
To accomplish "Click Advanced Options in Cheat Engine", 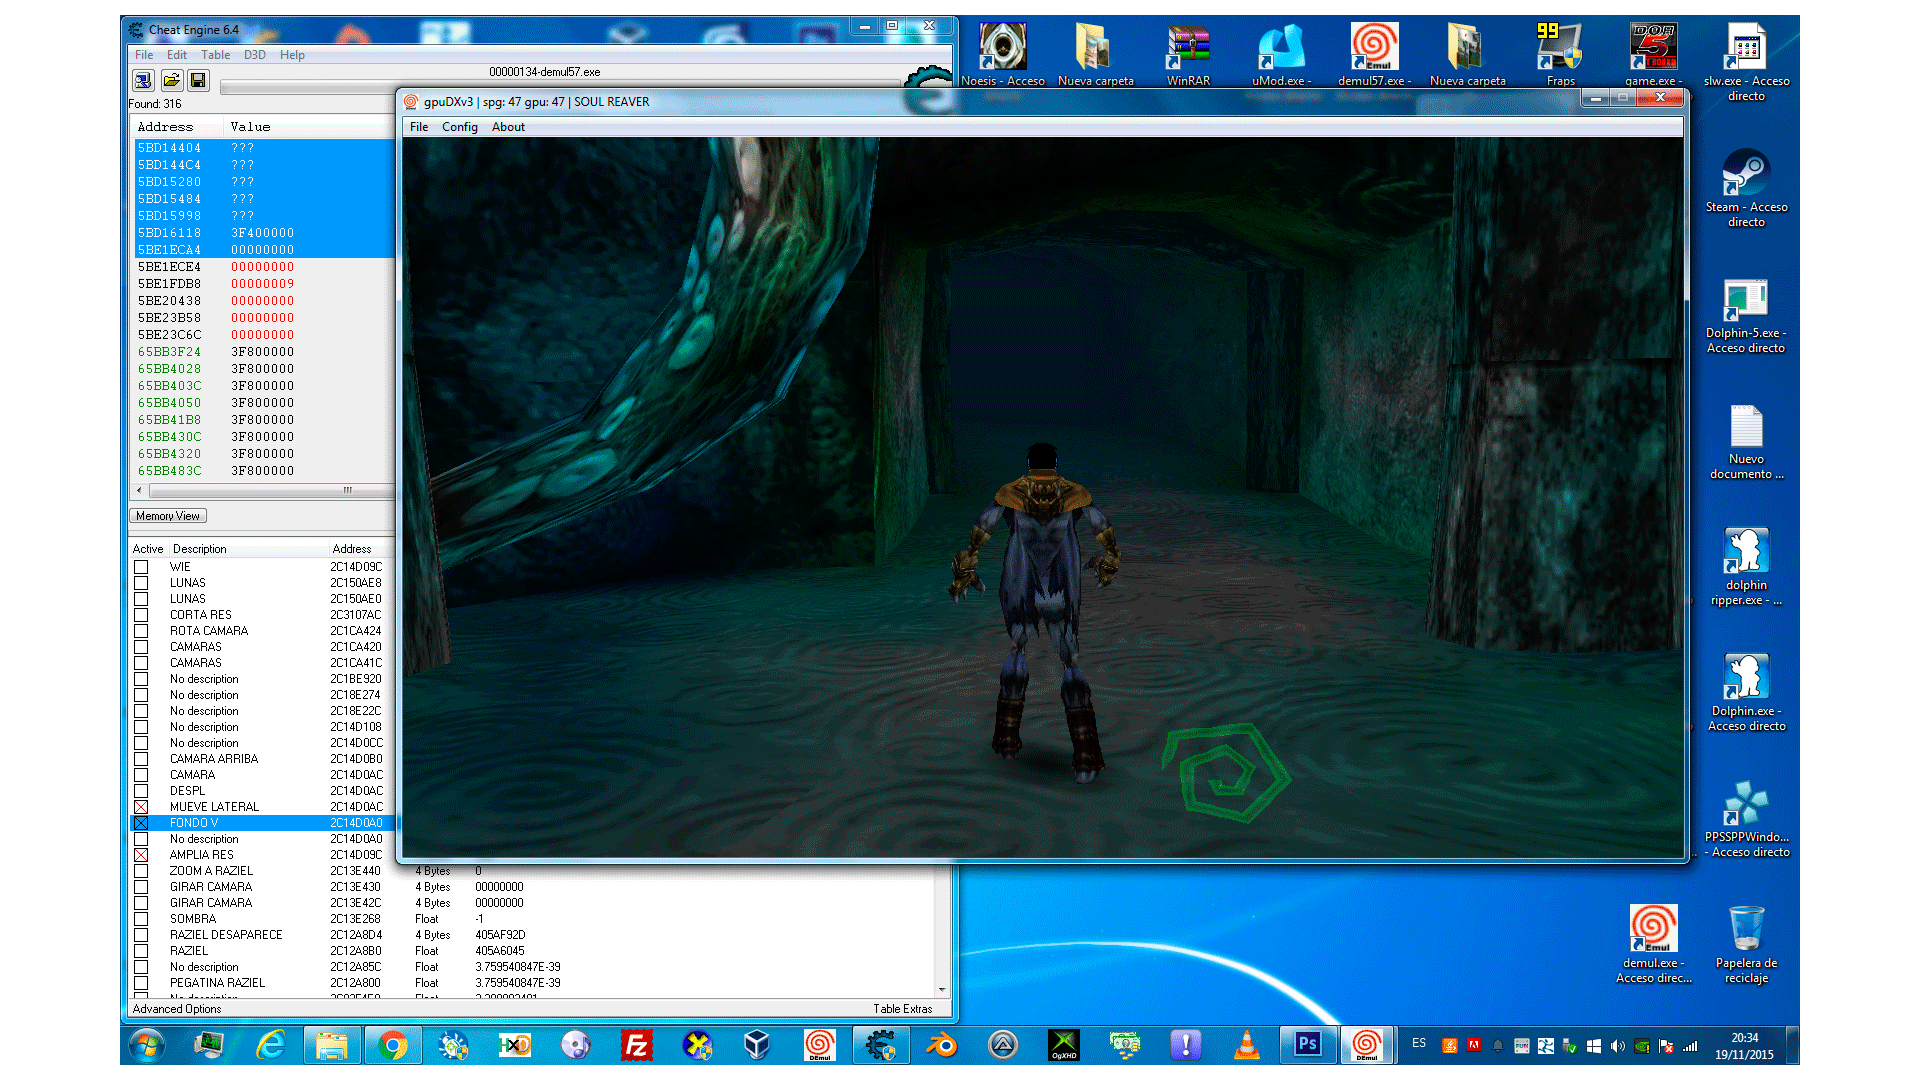I will click(x=177, y=1009).
